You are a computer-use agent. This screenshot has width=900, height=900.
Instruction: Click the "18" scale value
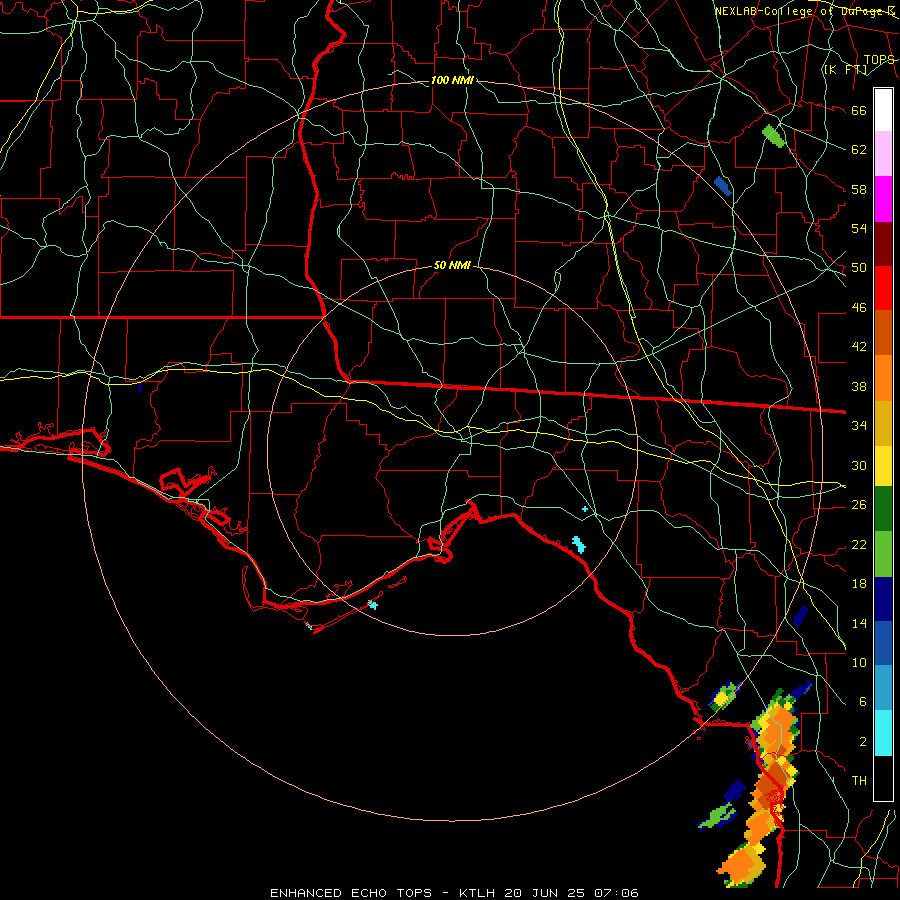tap(859, 584)
